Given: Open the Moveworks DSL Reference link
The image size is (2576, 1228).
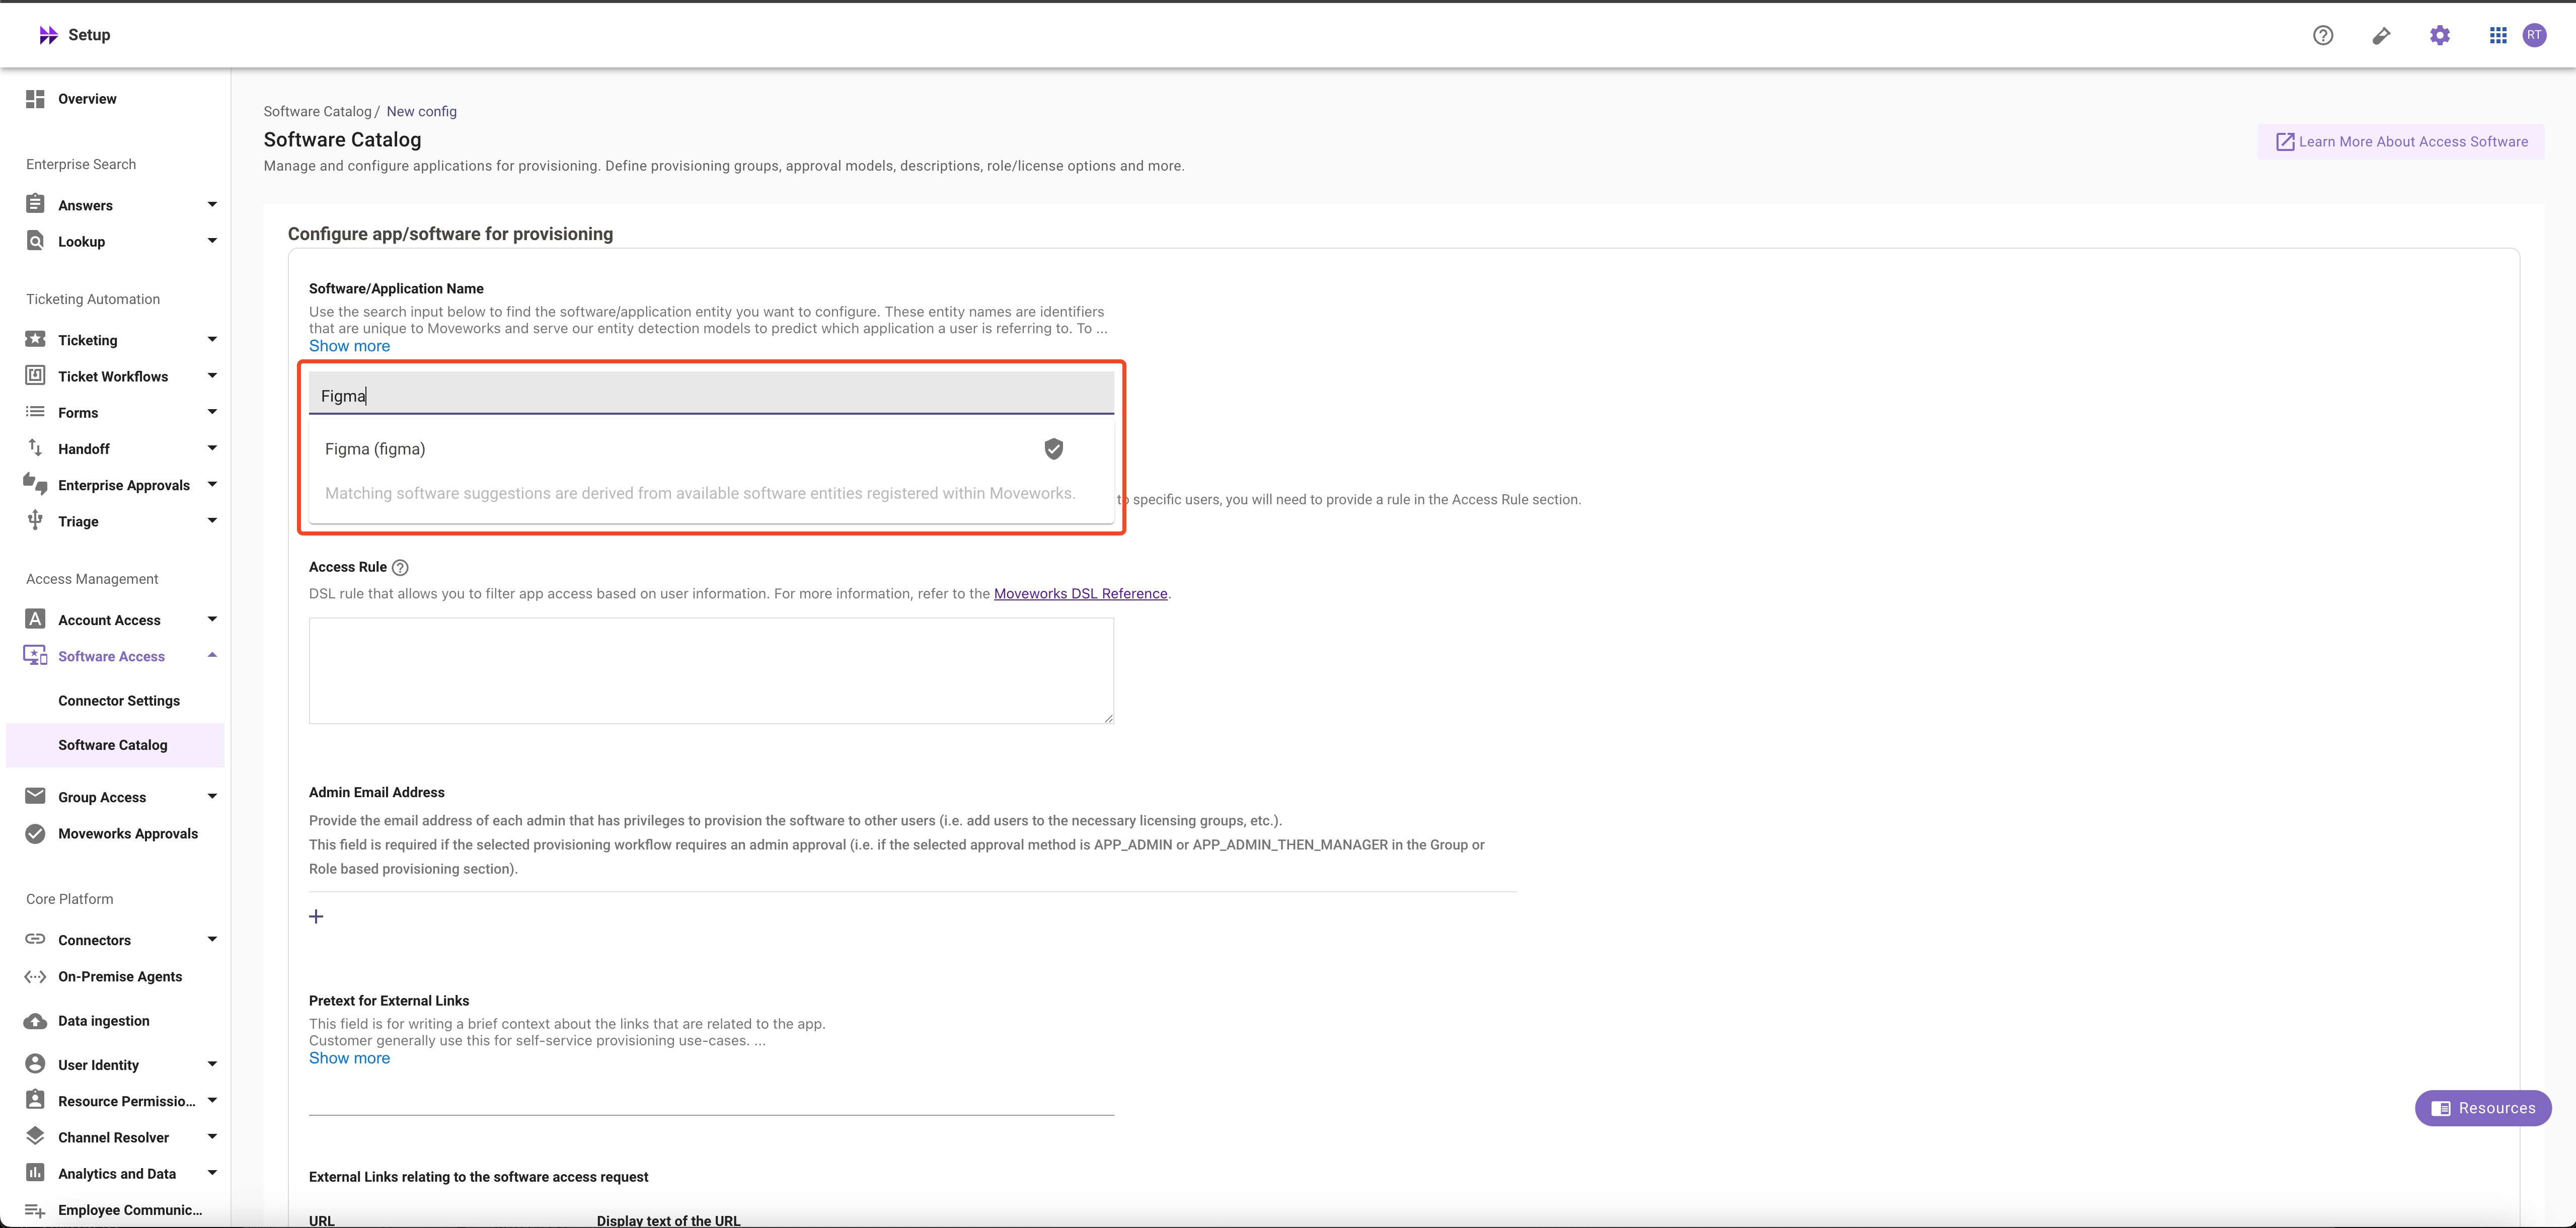Looking at the screenshot, I should [1080, 594].
